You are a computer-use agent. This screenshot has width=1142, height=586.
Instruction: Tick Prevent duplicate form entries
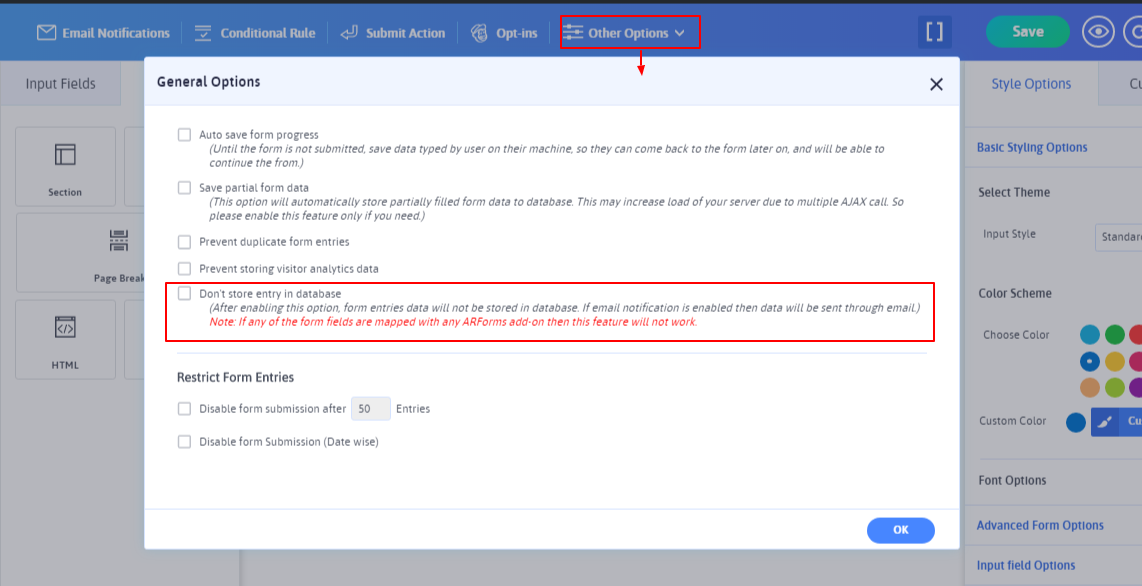pos(184,242)
